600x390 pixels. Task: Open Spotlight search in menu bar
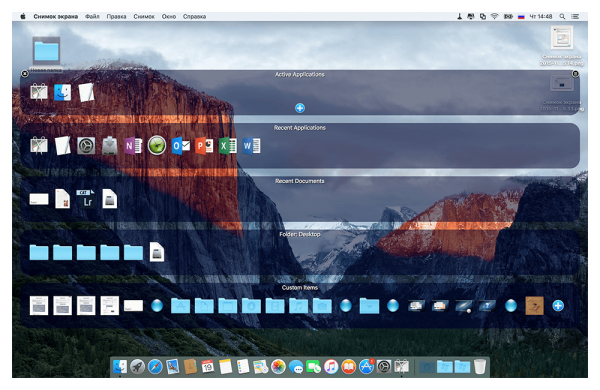tap(562, 16)
